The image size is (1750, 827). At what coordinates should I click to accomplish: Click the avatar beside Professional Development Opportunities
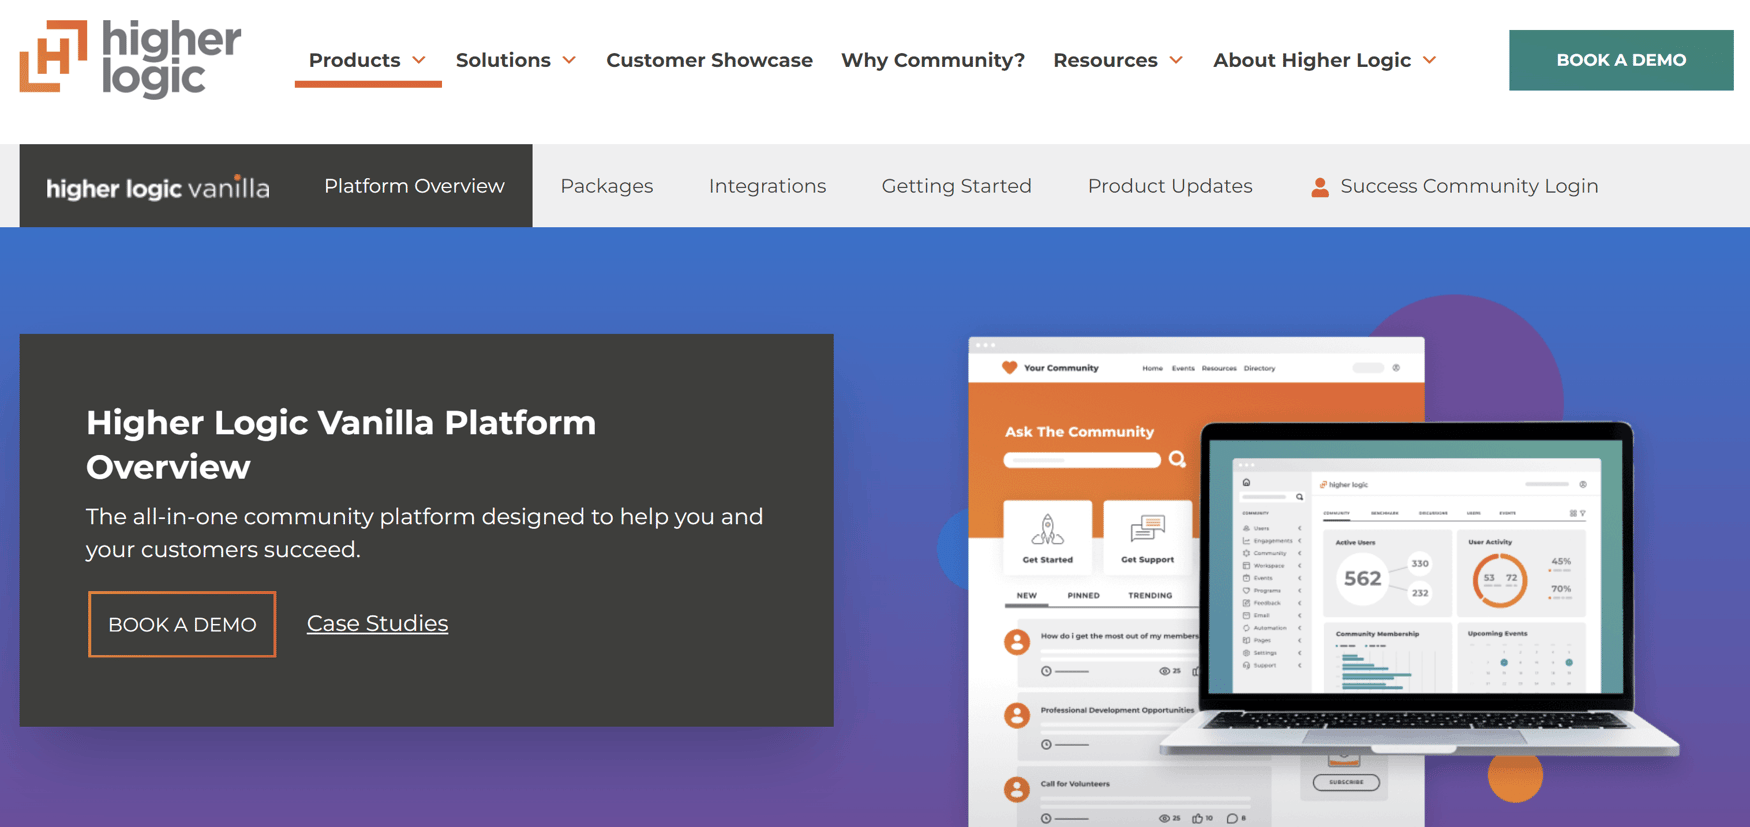1017,715
